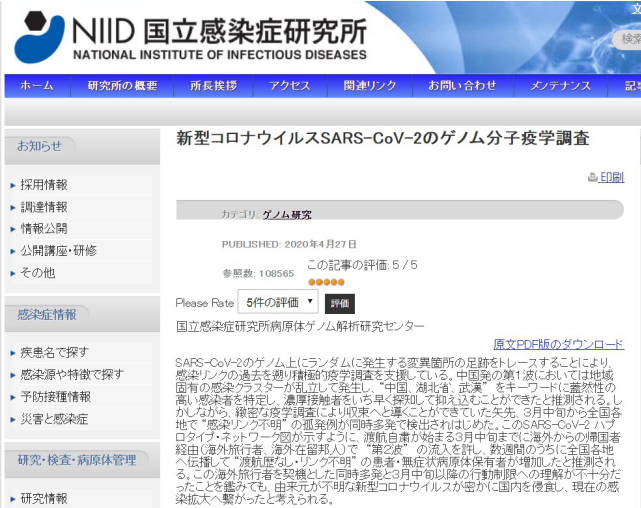Click the orange rating stars

coord(325,281)
